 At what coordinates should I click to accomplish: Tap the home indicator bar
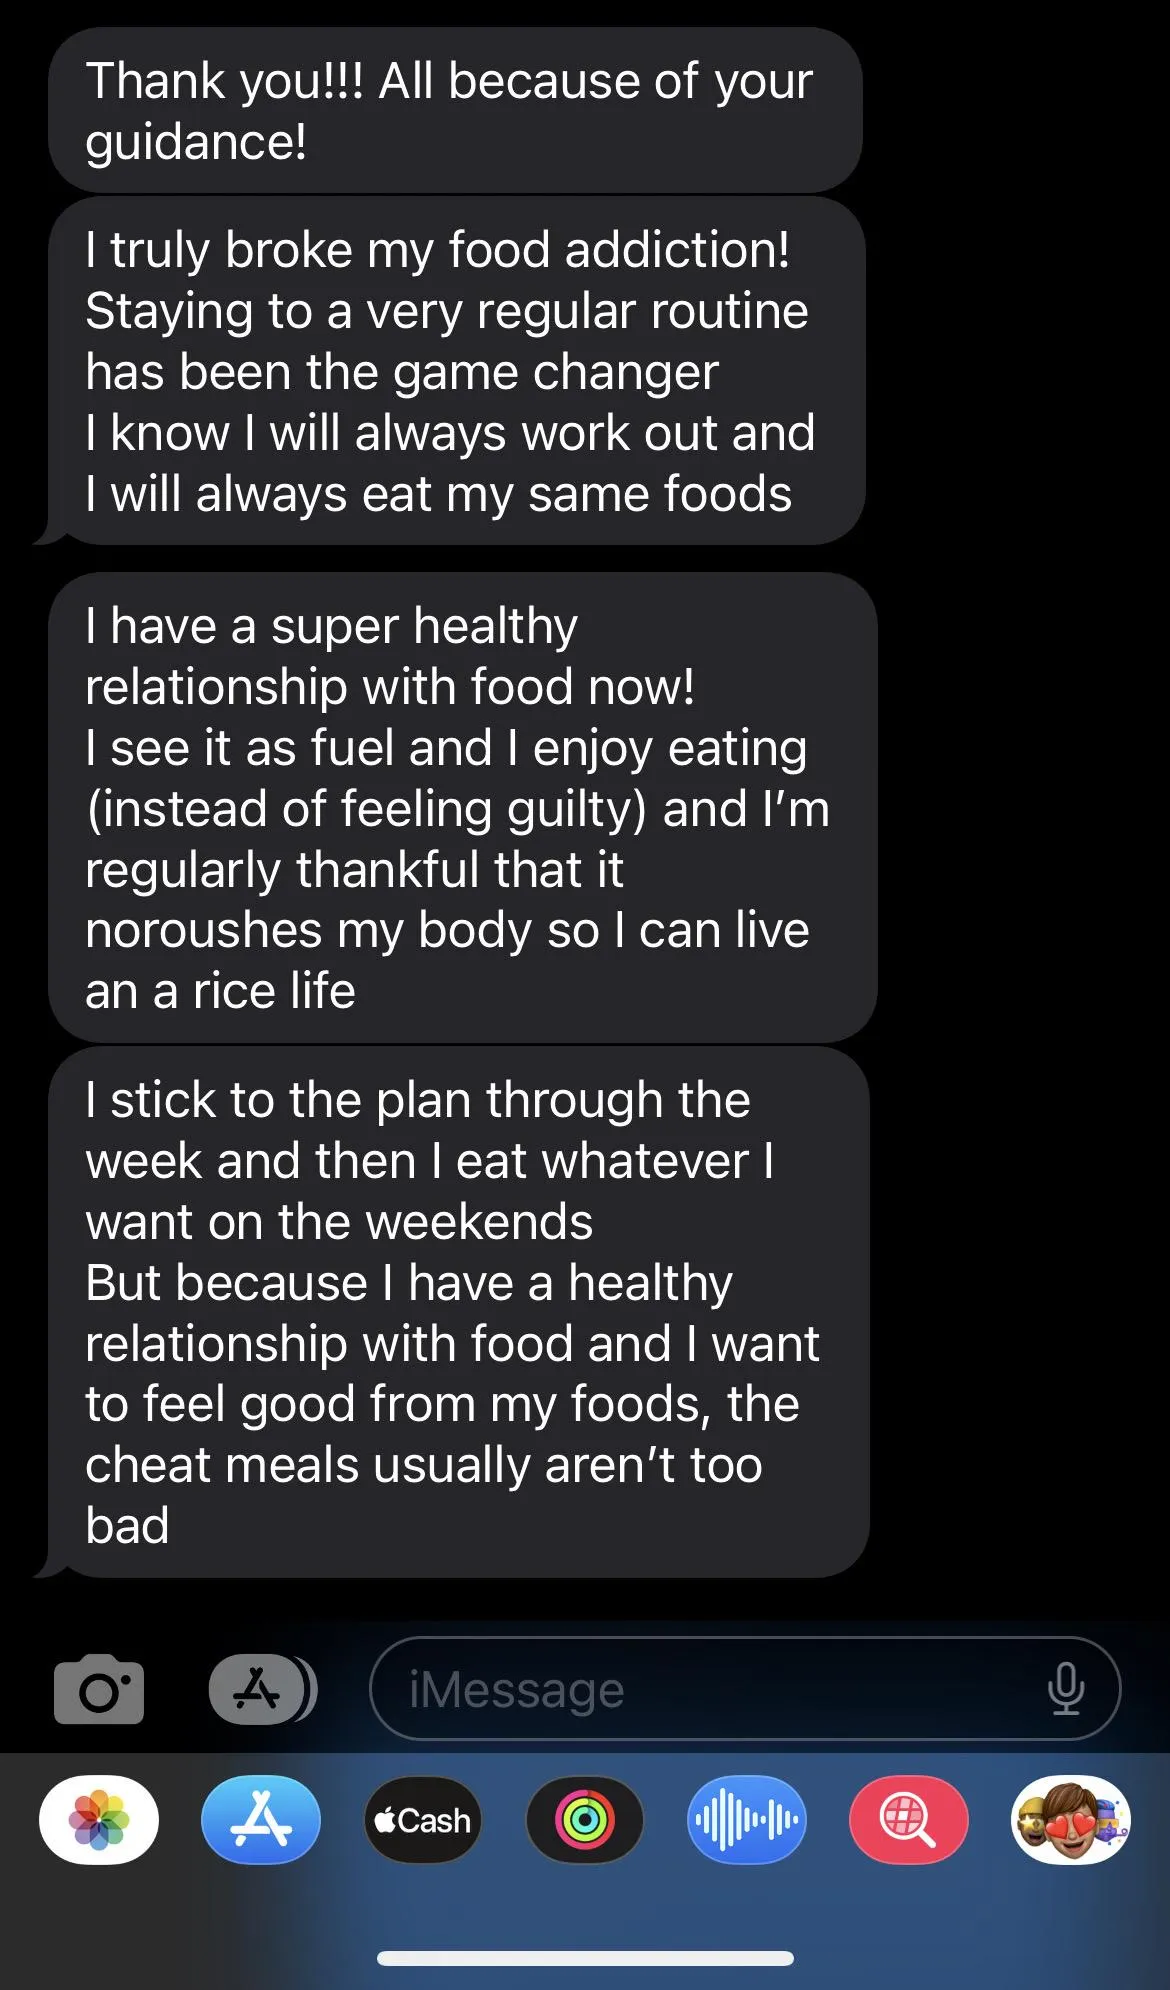(x=585, y=1958)
